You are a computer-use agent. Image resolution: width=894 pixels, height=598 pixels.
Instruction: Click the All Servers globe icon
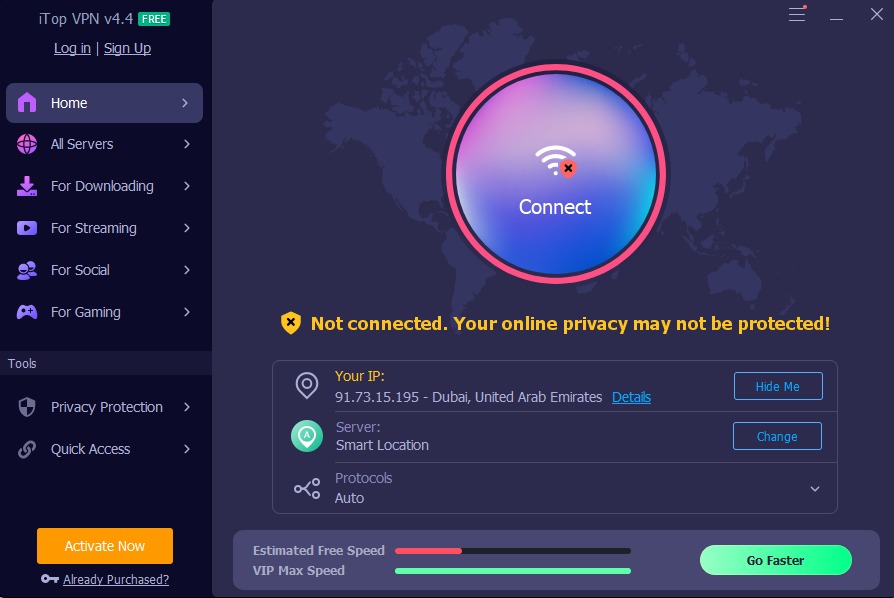click(27, 144)
